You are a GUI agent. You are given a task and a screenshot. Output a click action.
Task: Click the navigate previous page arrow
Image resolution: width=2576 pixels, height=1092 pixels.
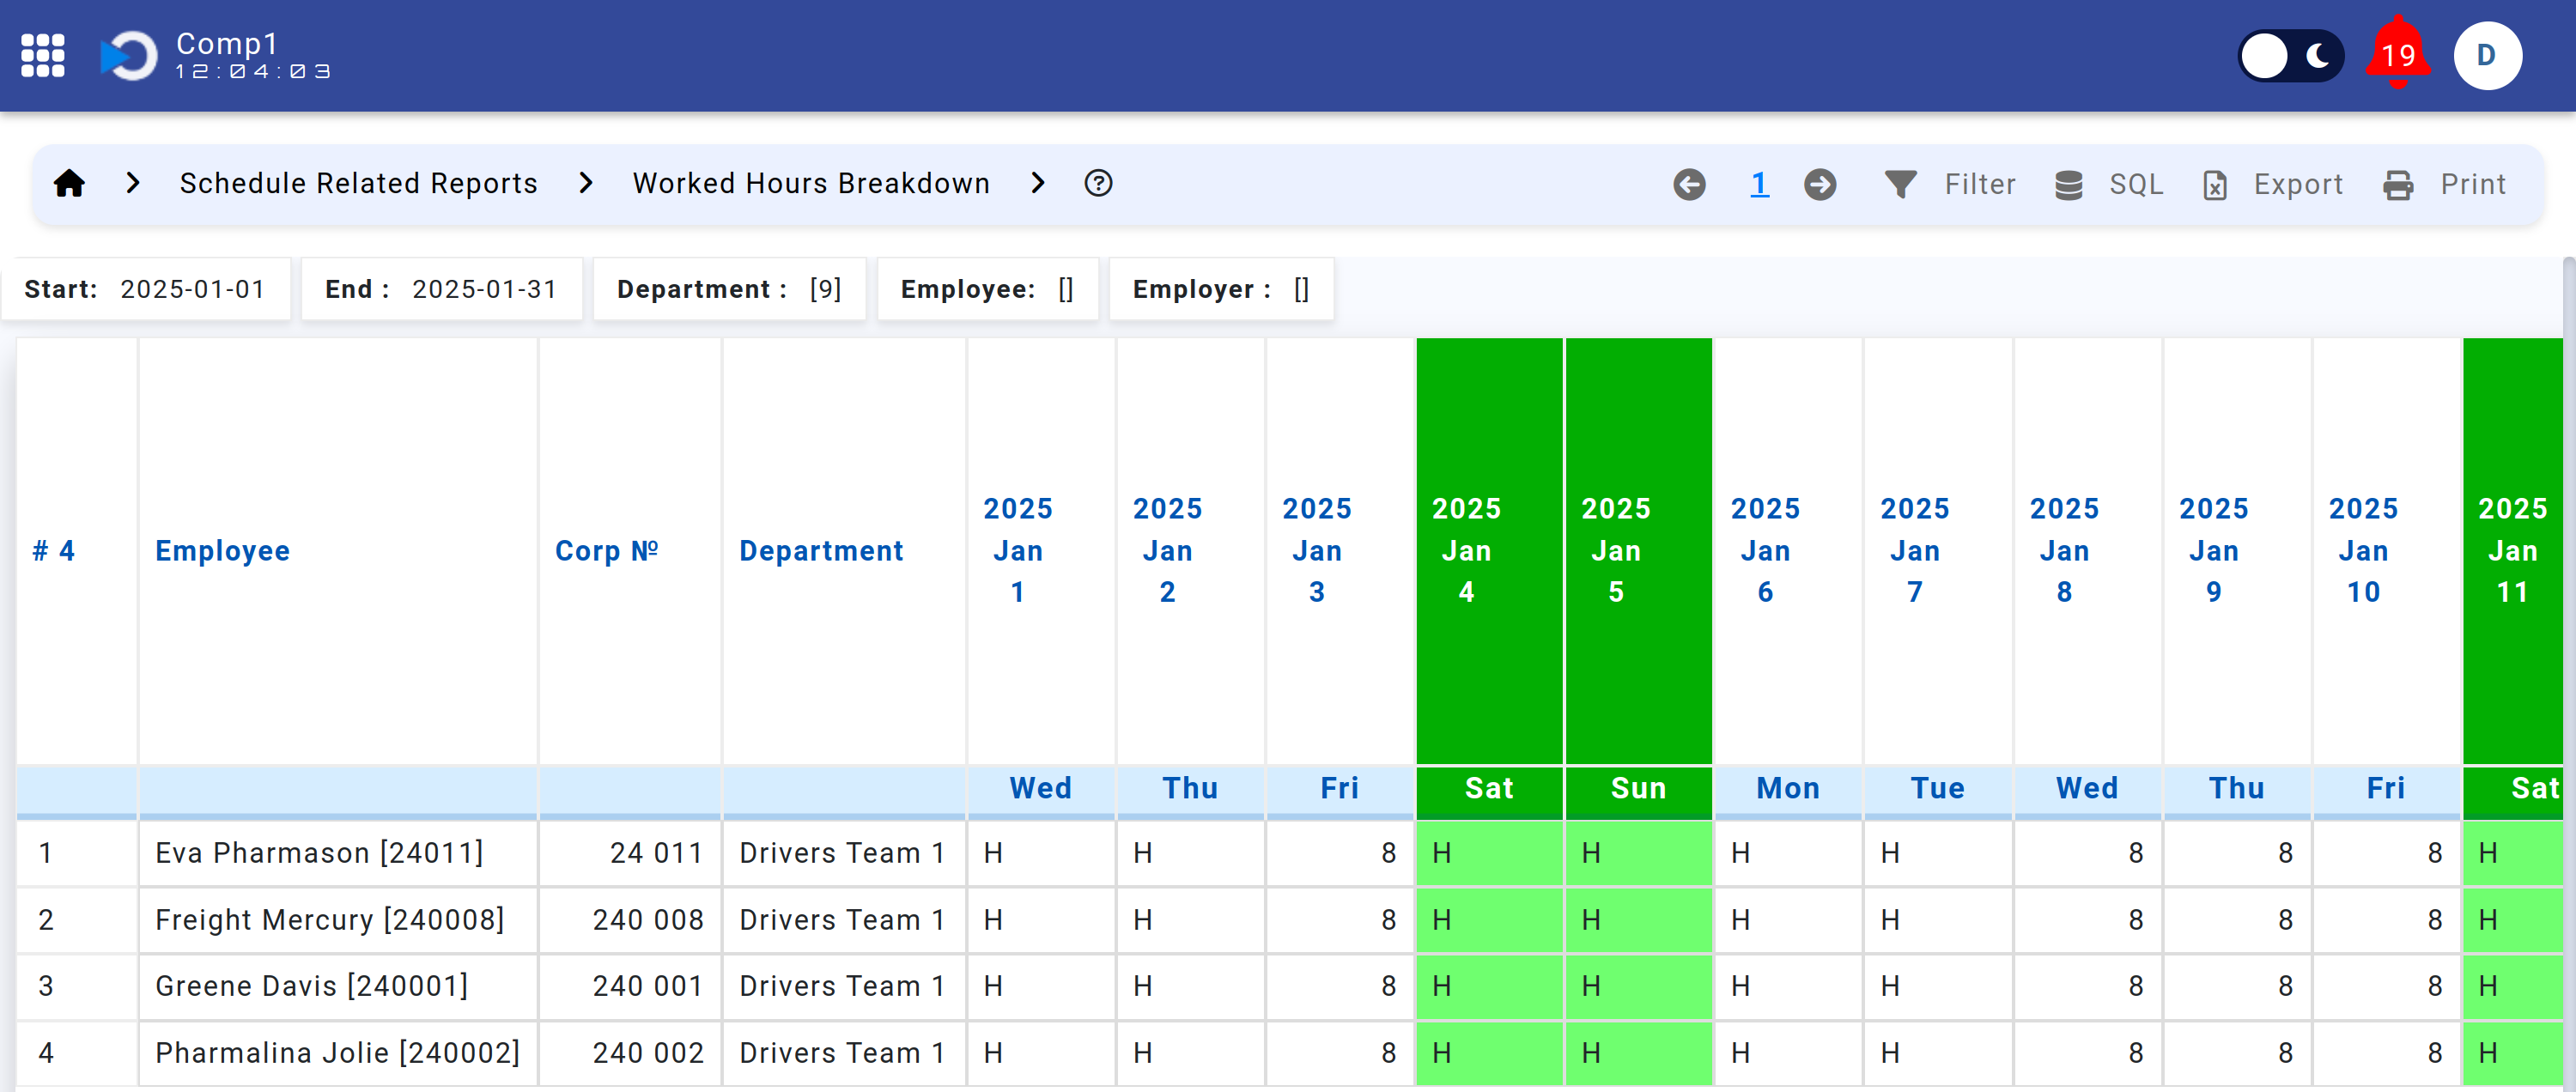tap(1691, 184)
